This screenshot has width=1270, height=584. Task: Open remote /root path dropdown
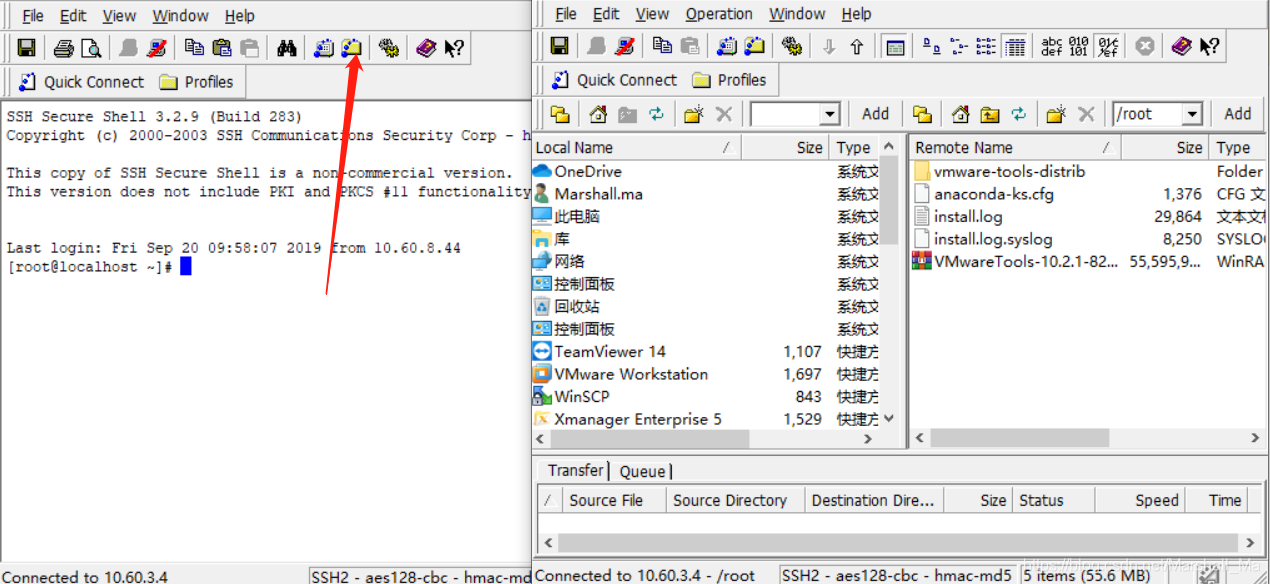tap(1191, 114)
